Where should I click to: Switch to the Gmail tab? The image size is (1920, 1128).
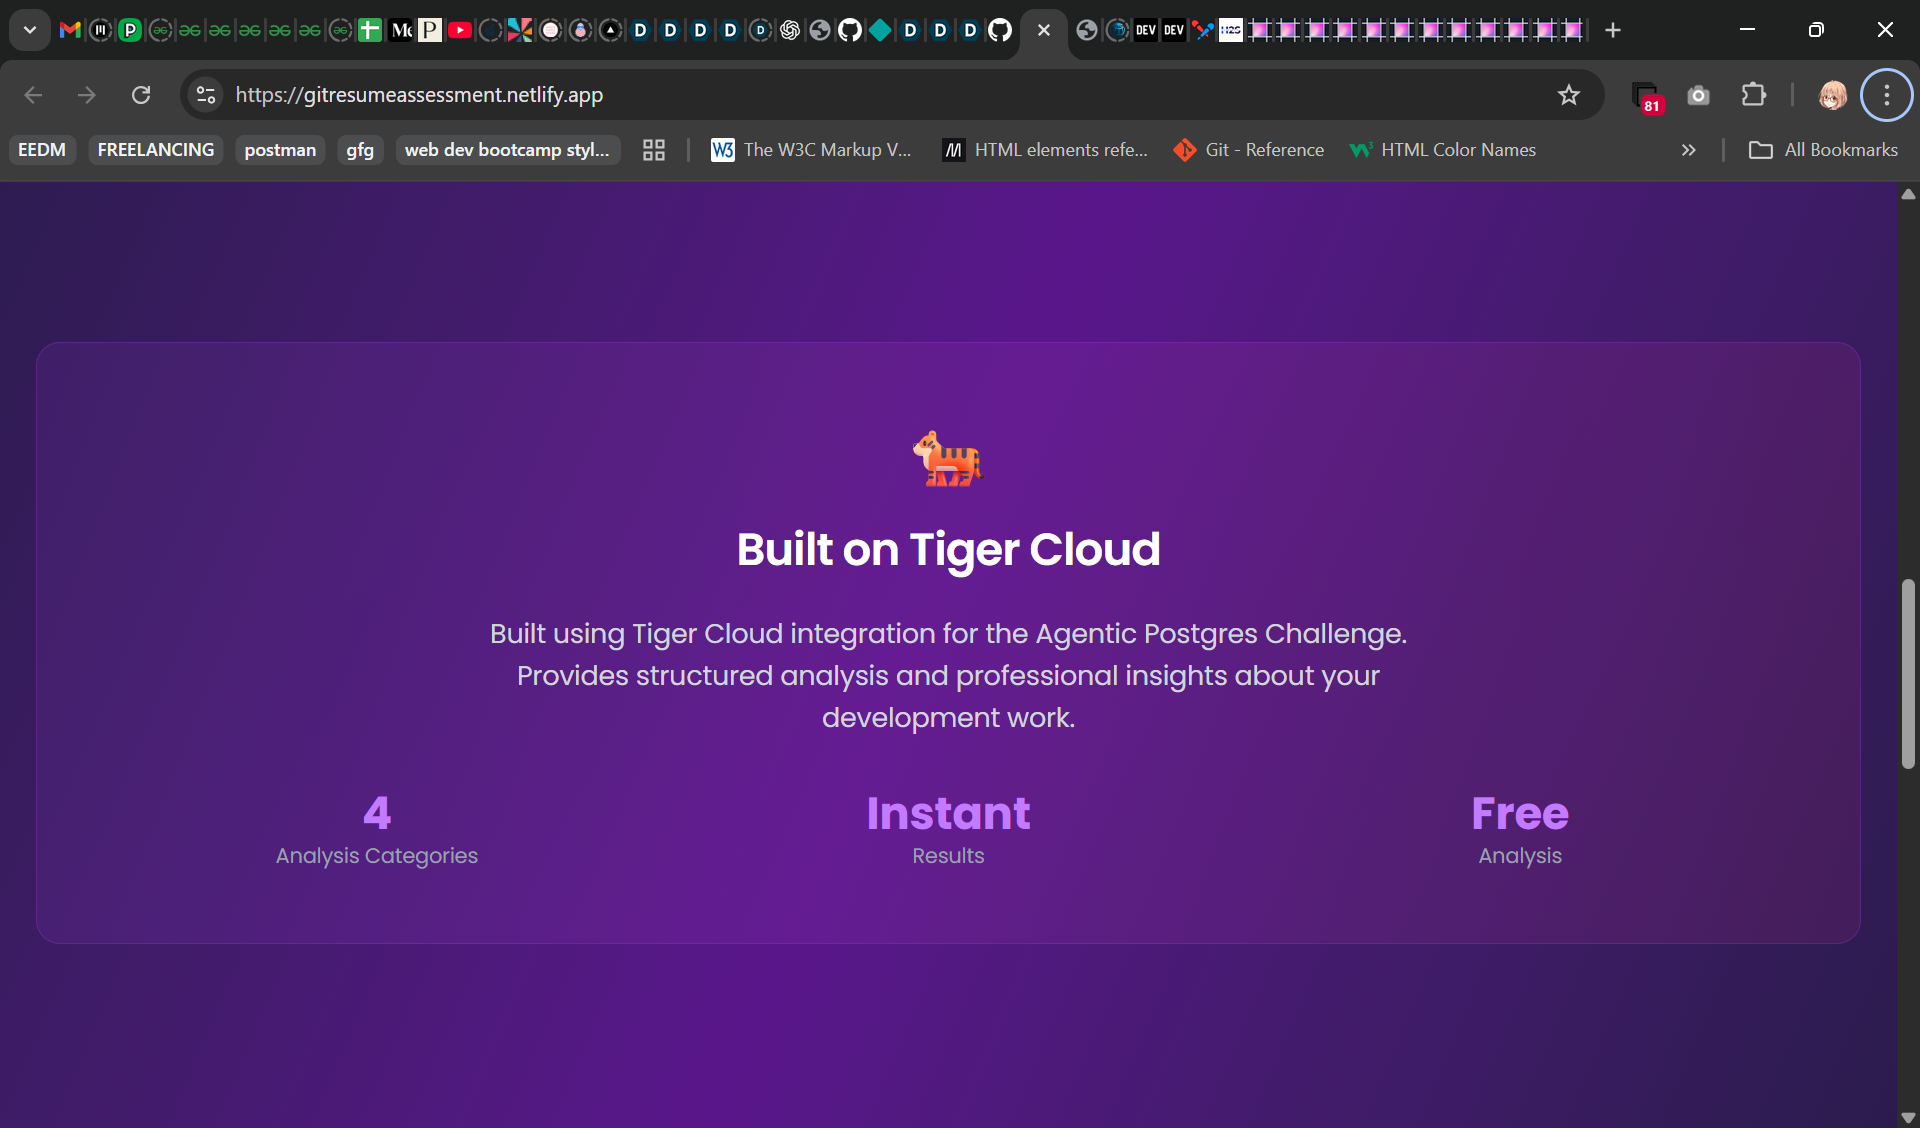coord(70,30)
